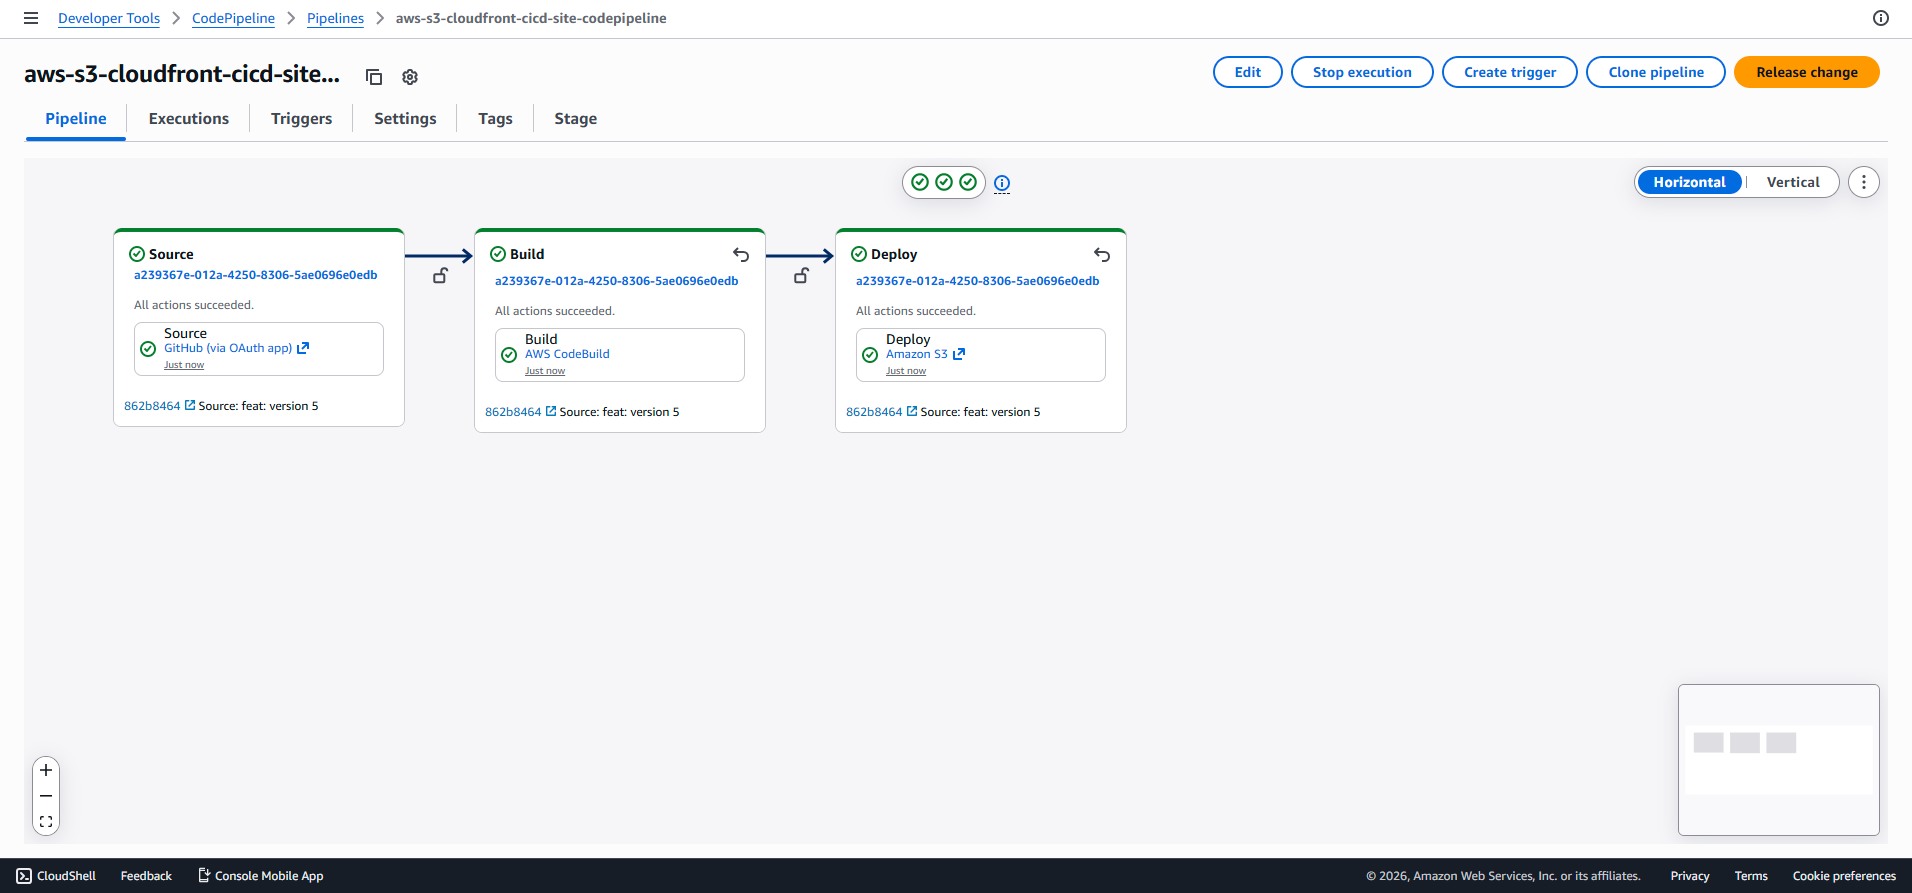Click Clone pipeline button
The width and height of the screenshot is (1912, 893).
point(1656,72)
